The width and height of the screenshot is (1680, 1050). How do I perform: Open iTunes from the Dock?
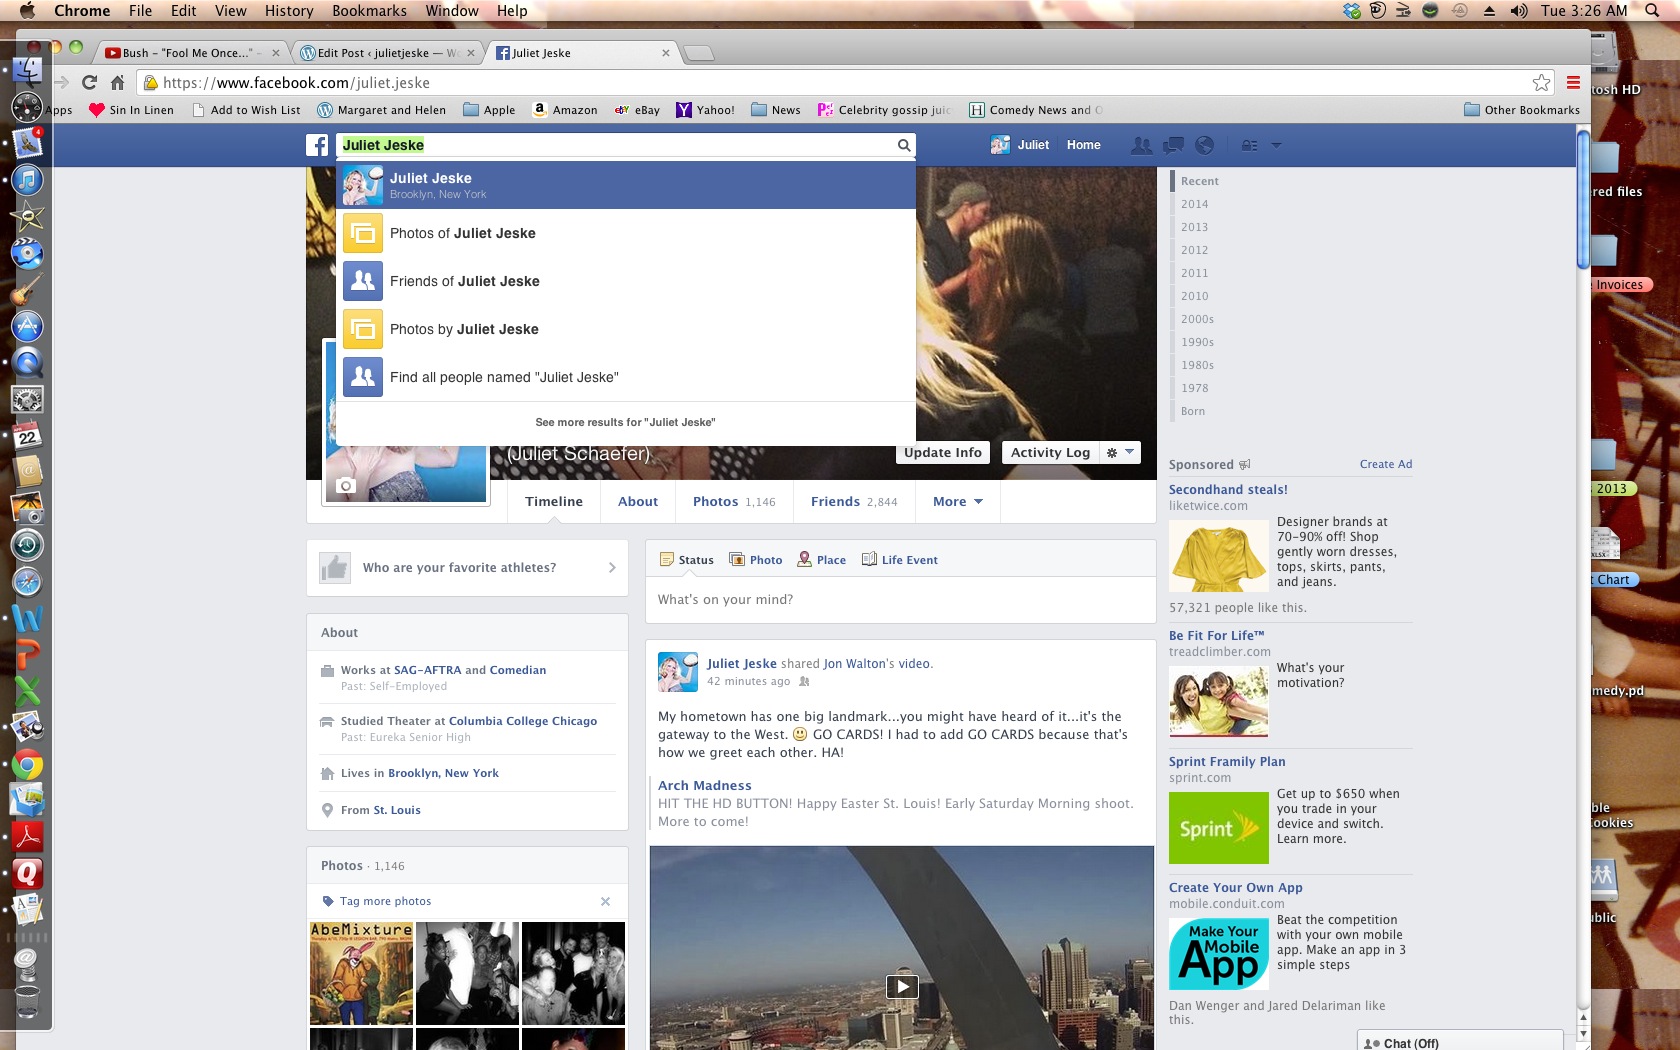click(x=27, y=180)
